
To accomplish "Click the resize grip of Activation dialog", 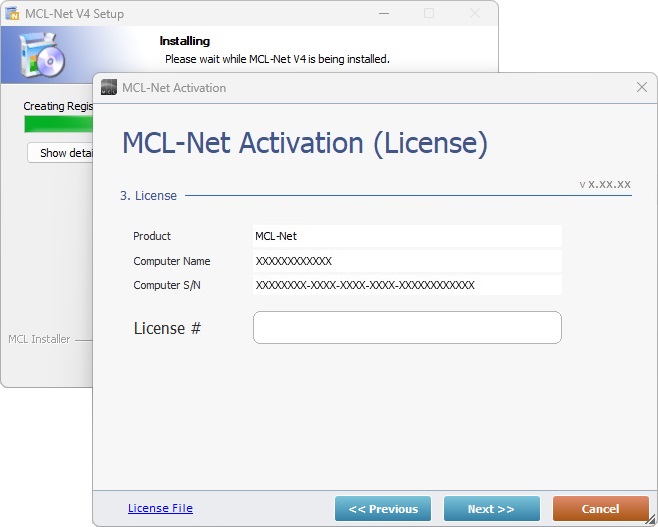I will point(651,520).
